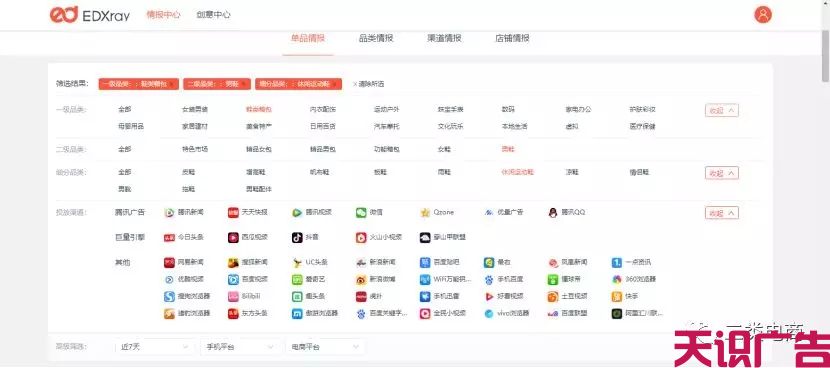The image size is (830, 368).
Task: Select 数码 under 一级品类
Action: point(508,110)
